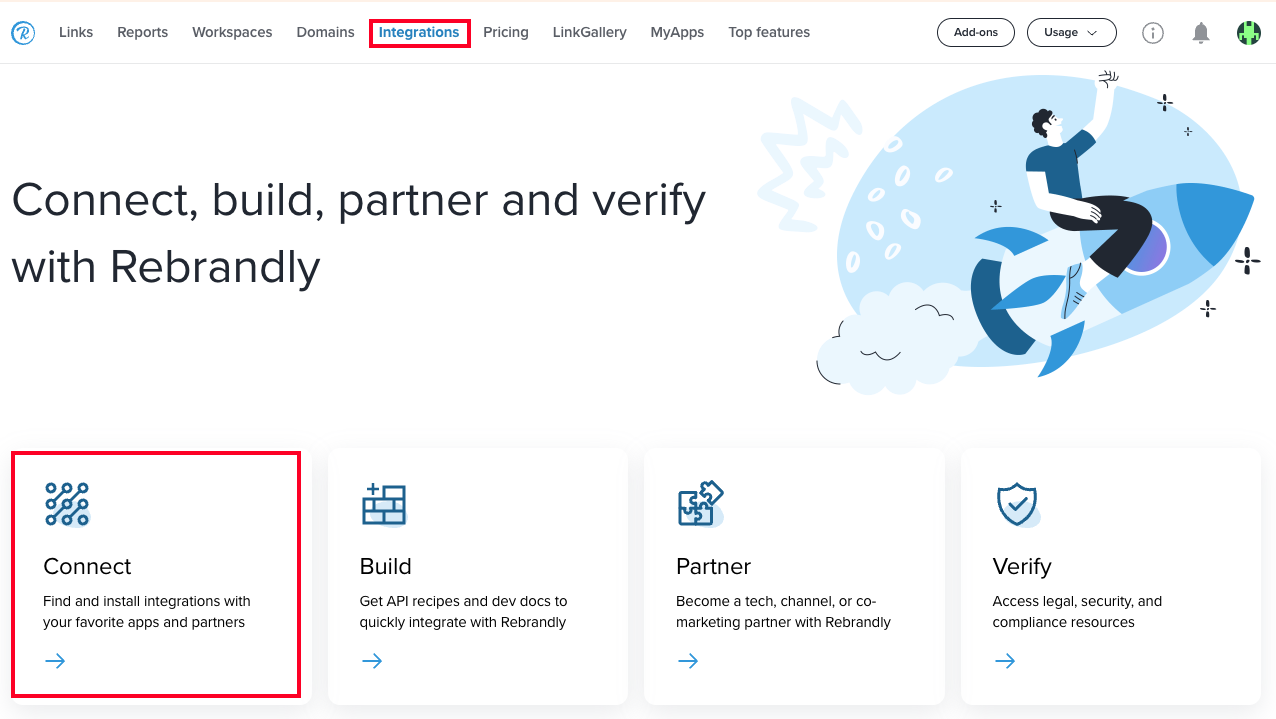The height and width of the screenshot is (719, 1276).
Task: Open the Domains tab
Action: [326, 33]
